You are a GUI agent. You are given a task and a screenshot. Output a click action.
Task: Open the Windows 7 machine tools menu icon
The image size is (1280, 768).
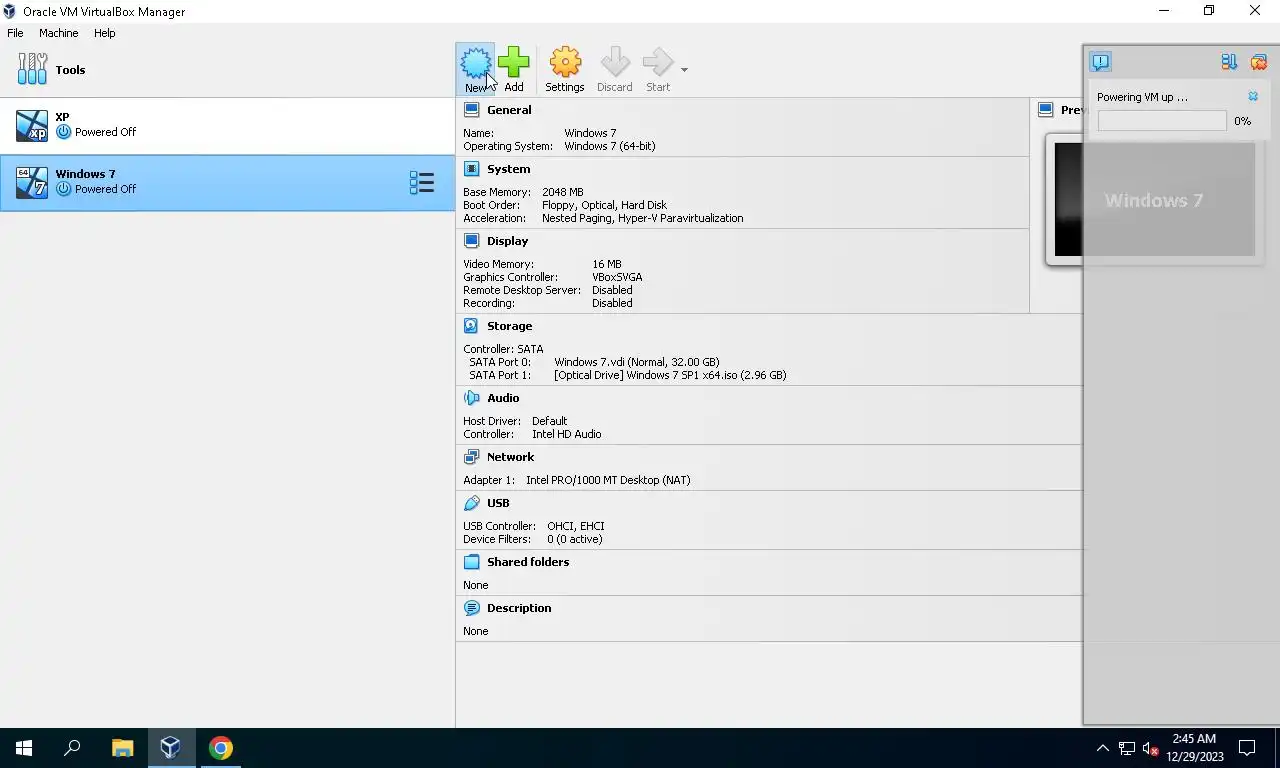point(422,183)
